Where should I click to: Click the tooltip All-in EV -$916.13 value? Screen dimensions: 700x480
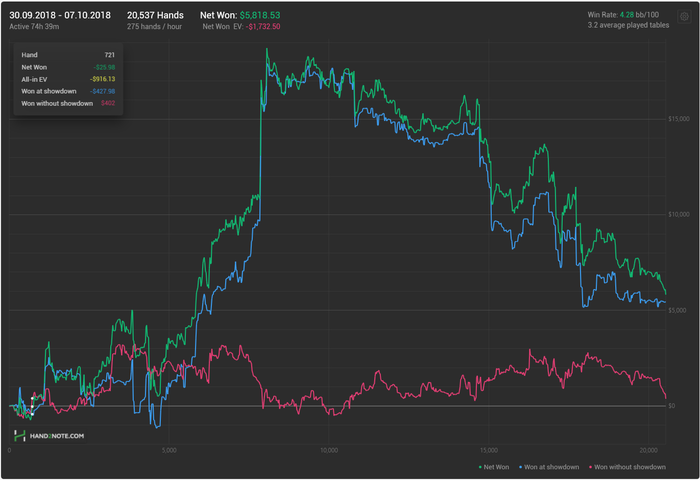(x=102, y=79)
